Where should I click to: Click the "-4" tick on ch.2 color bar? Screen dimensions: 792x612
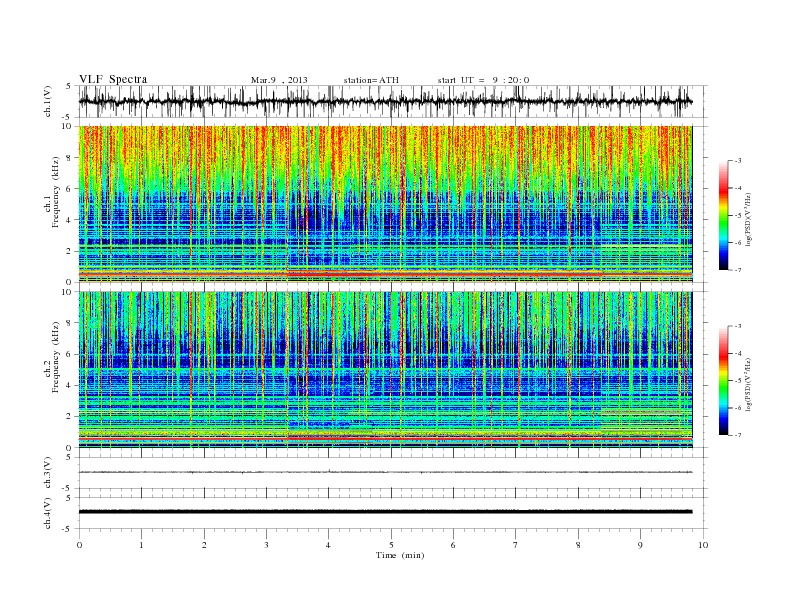[738, 353]
